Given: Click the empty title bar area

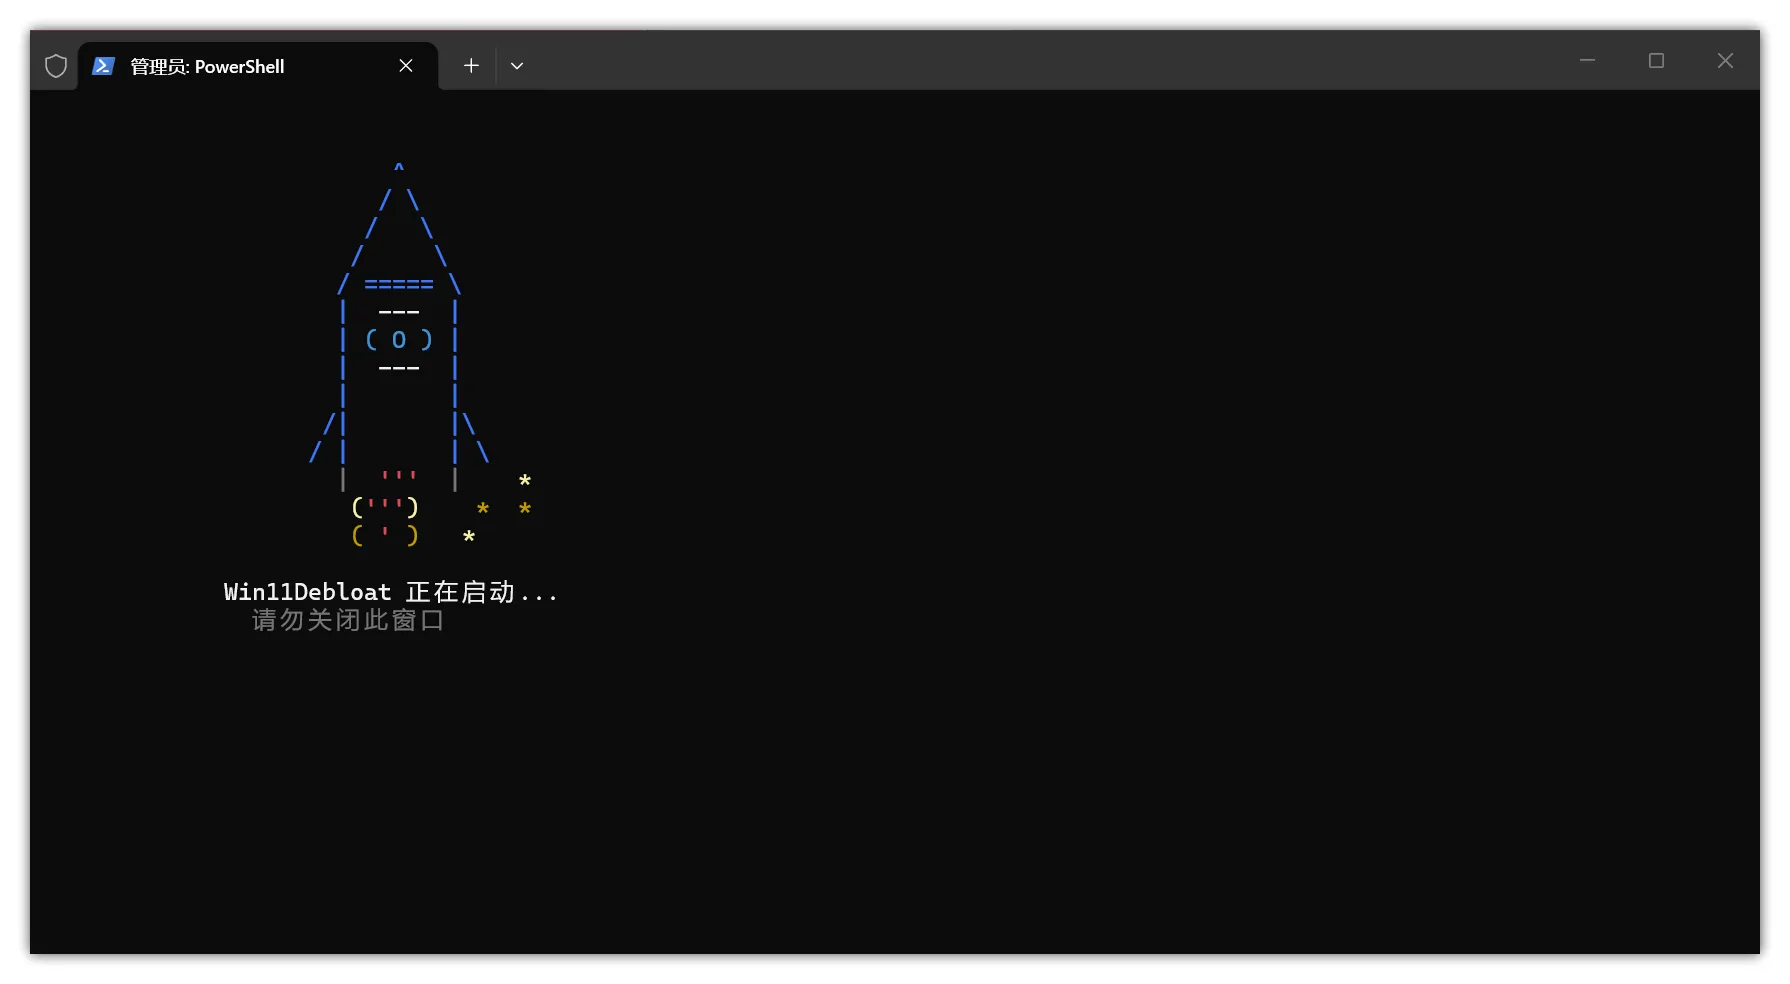Looking at the screenshot, I should pos(1000,61).
